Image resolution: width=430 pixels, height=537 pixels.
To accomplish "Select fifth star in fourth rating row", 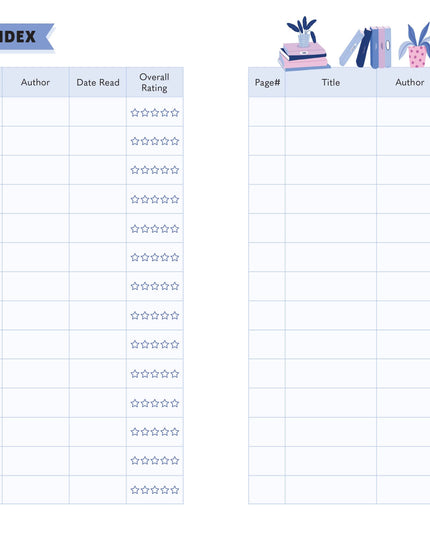I will point(175,199).
